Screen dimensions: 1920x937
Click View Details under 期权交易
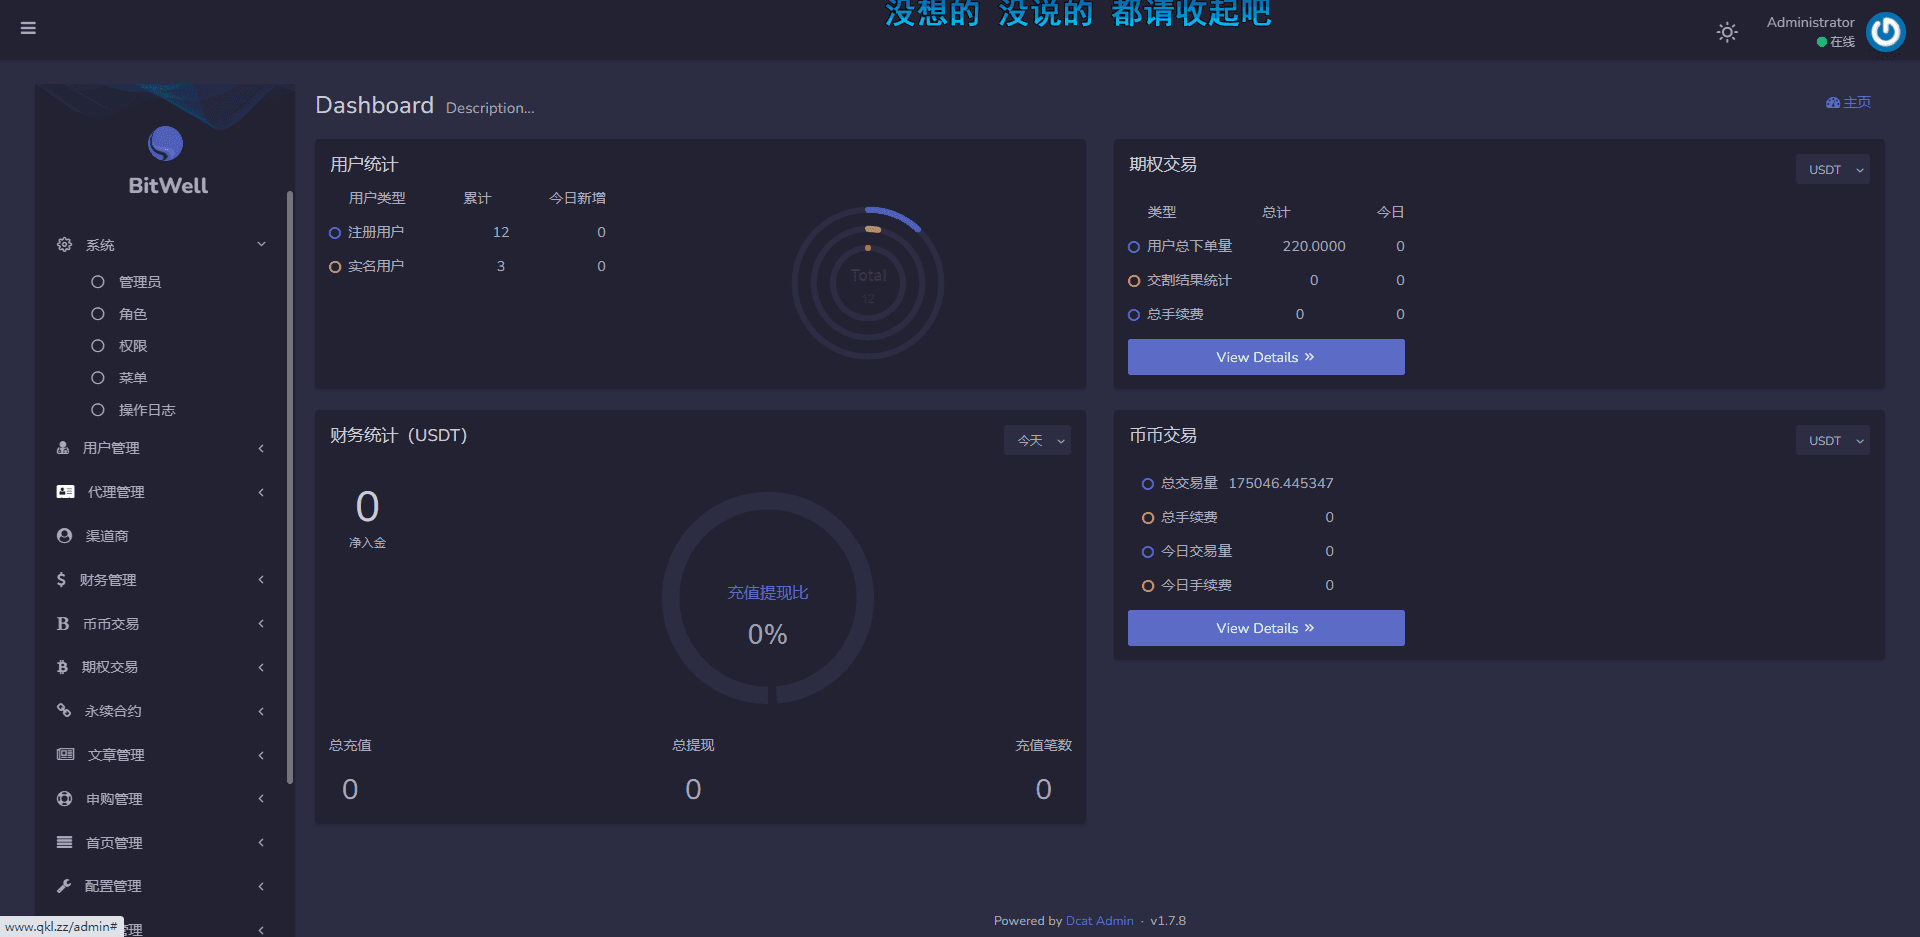coord(1265,357)
